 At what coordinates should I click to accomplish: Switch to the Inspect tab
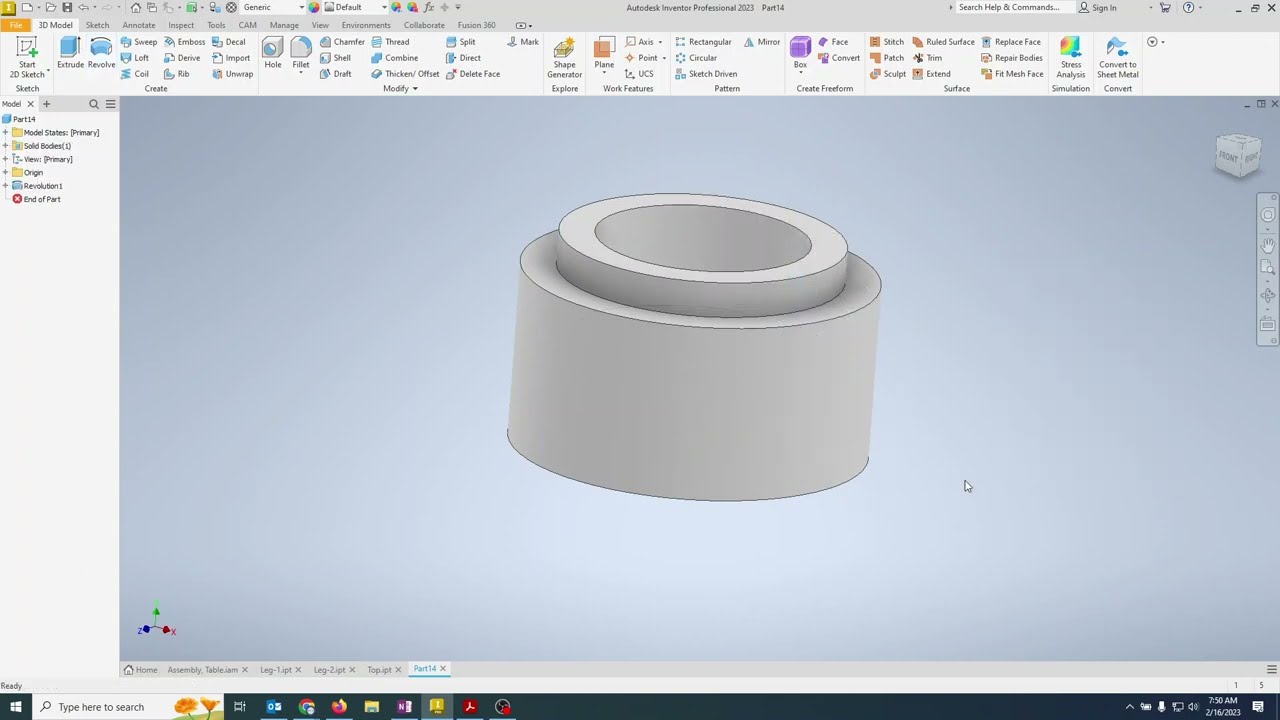tap(181, 25)
